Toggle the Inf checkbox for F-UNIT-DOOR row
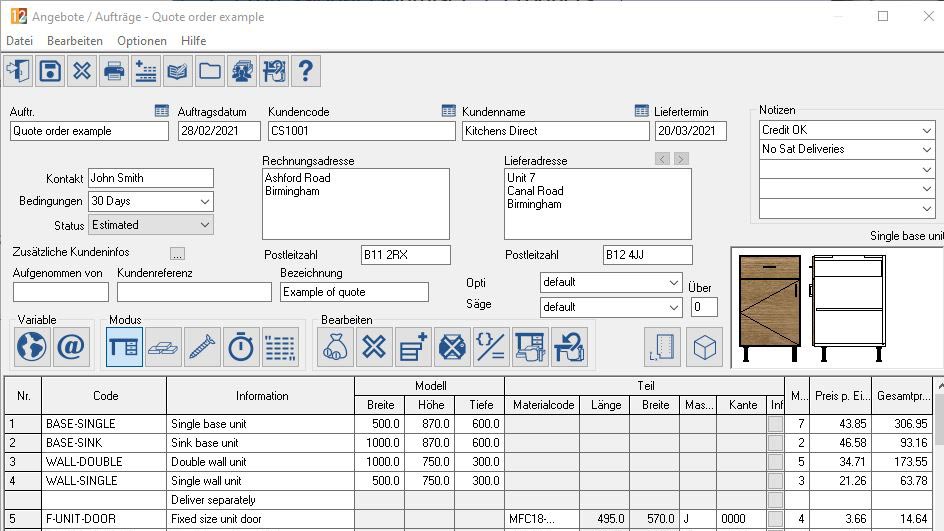Viewport: 944px width, 531px height. [776, 519]
